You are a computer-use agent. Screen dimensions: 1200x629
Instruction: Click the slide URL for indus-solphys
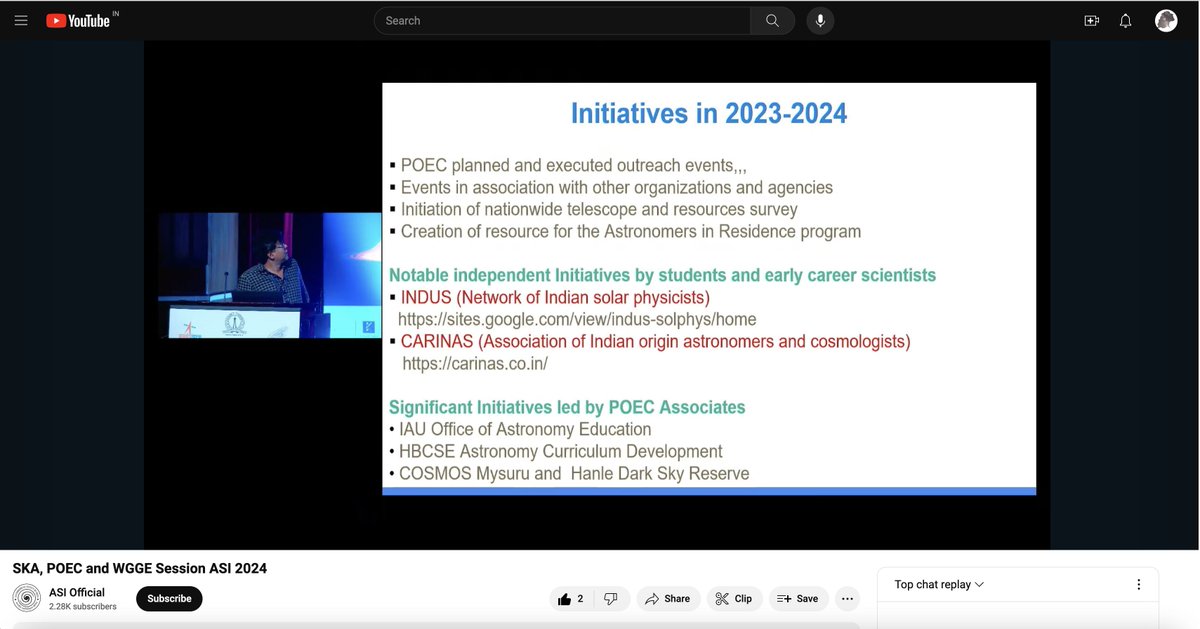[577, 320]
